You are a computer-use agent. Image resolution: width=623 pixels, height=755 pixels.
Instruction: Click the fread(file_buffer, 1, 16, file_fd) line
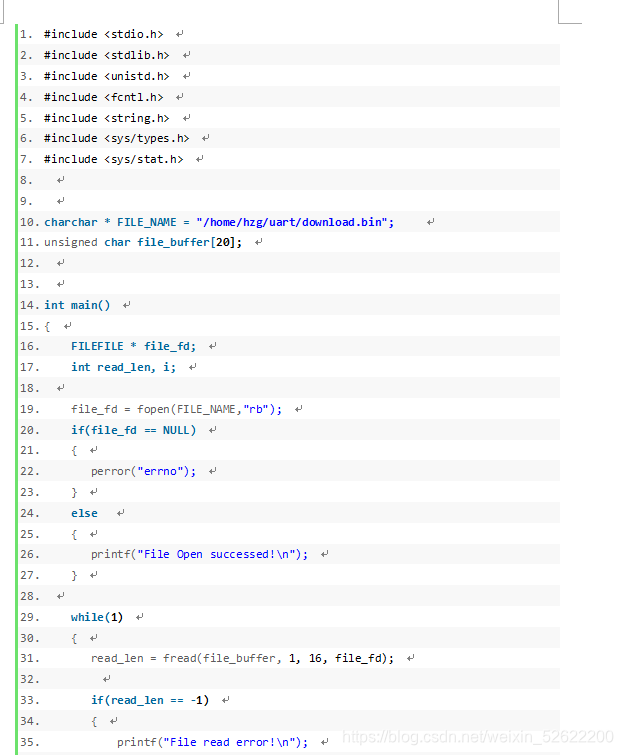pyautogui.click(x=242, y=658)
